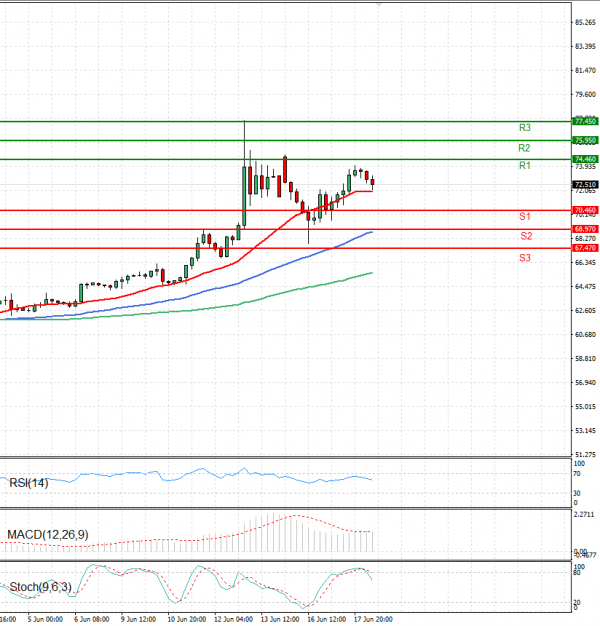Click the 5 Jun 00:00 time label
600x626 pixels.
coord(45,619)
